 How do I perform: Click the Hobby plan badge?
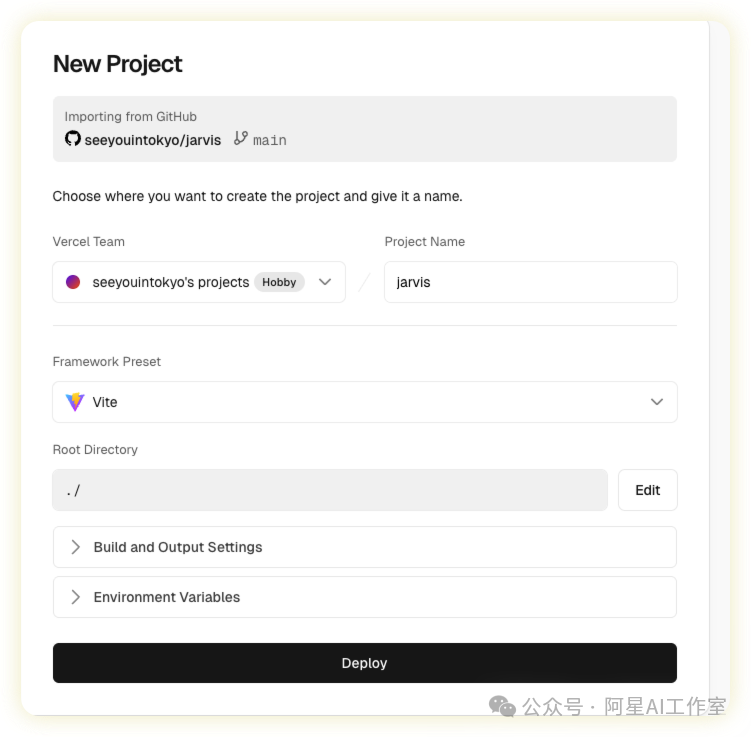tap(279, 282)
